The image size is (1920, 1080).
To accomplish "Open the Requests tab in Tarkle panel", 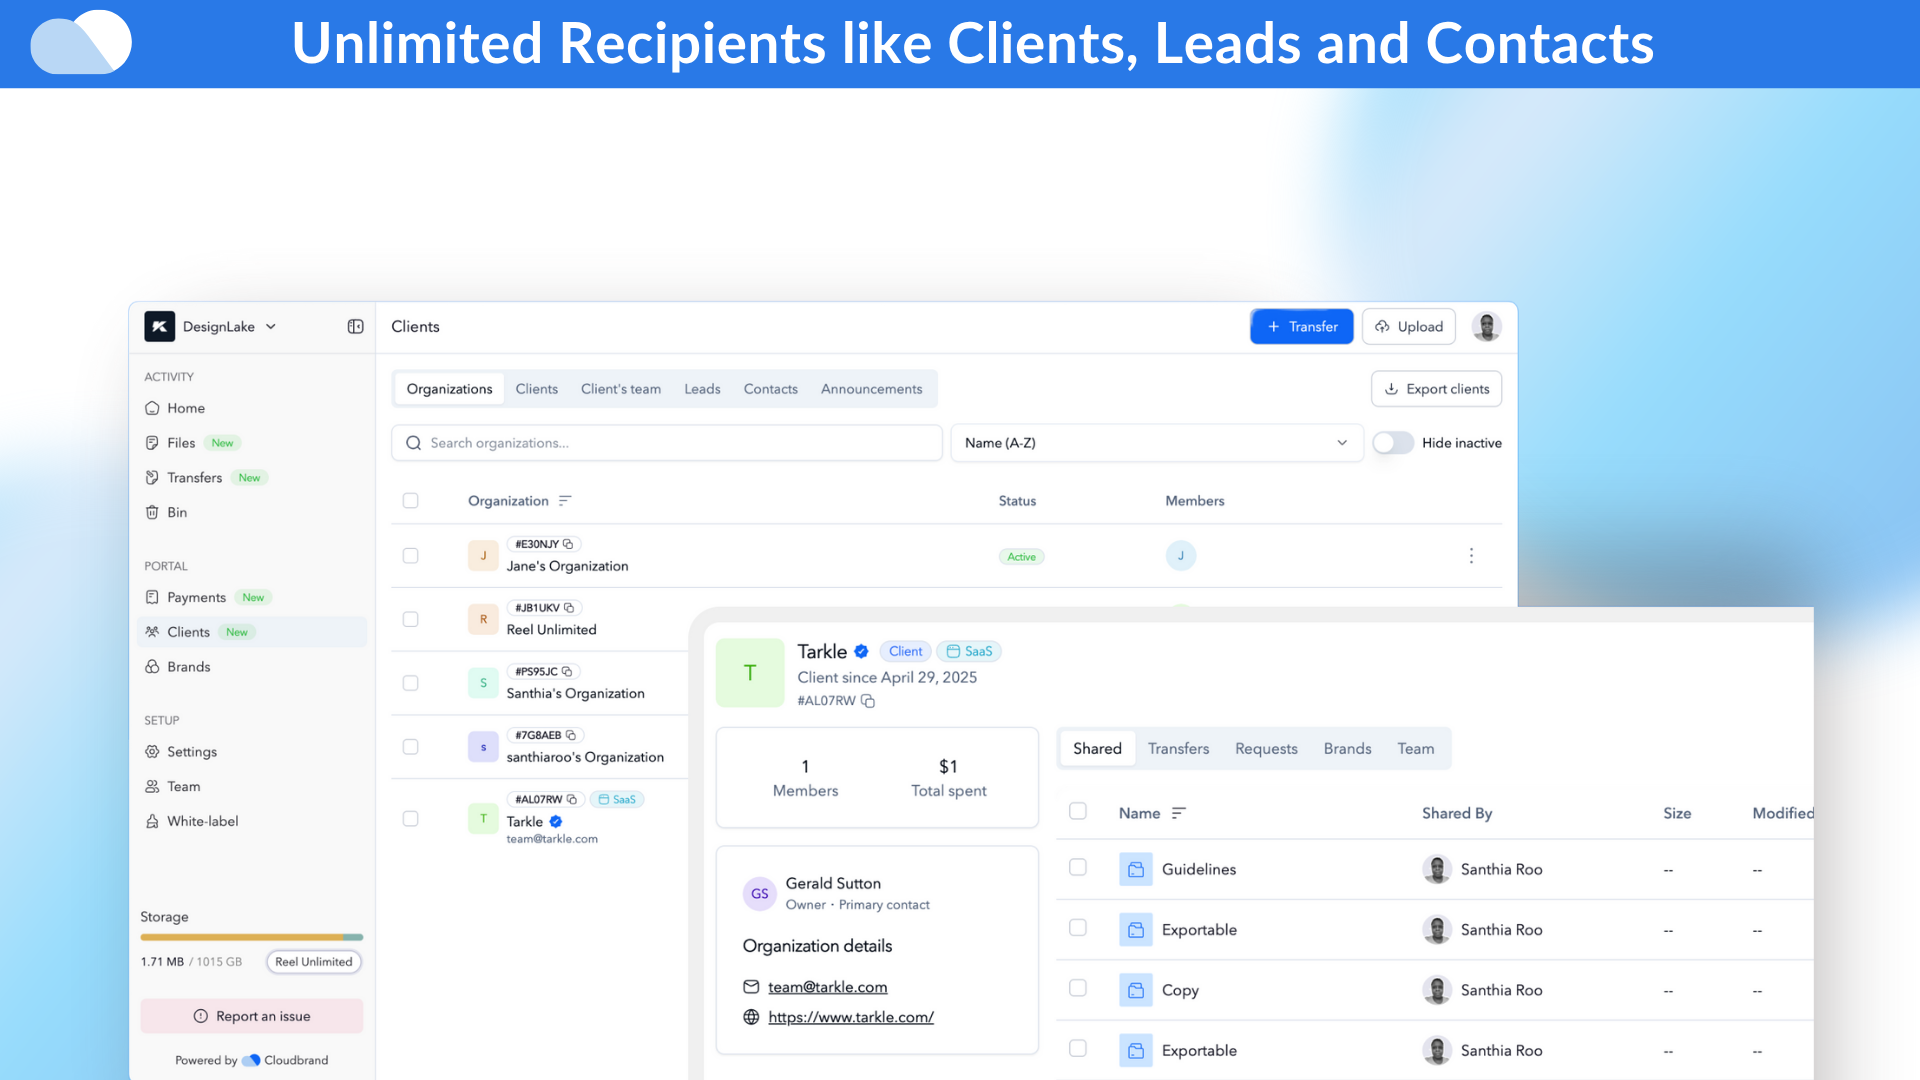I will pyautogui.click(x=1265, y=749).
